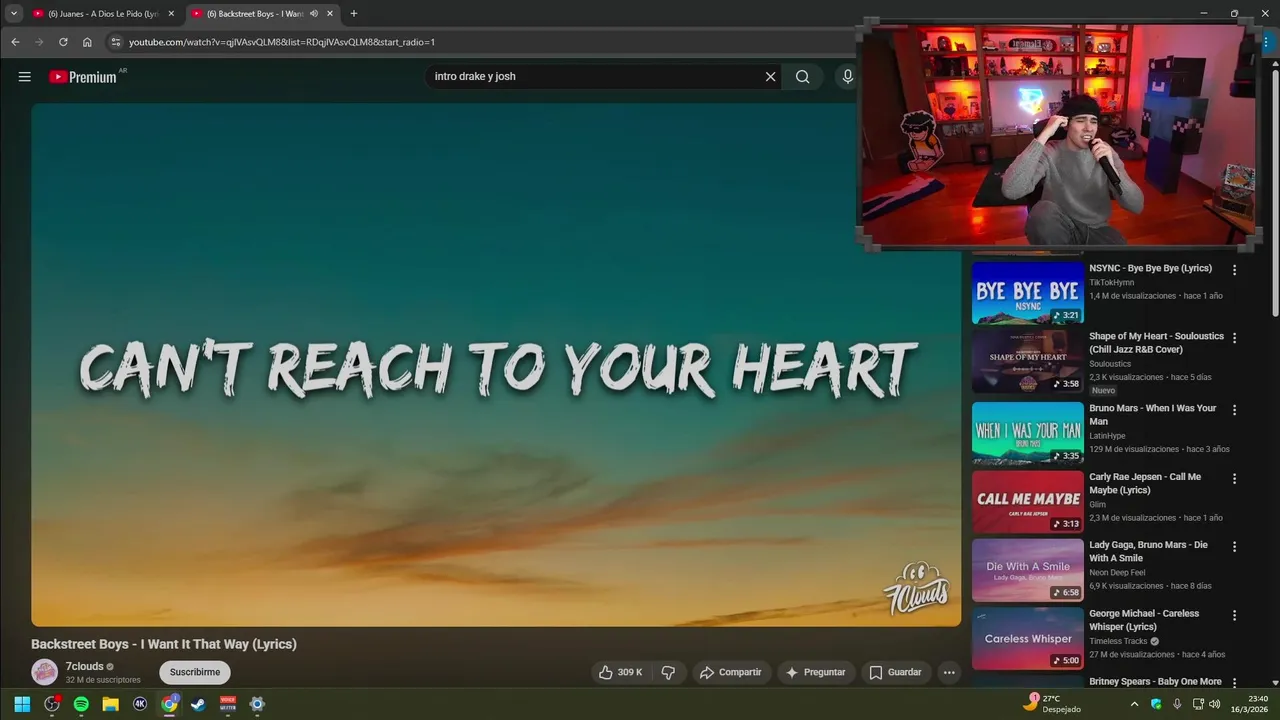
Task: Open options for When I Was Your Man
Action: (x=1234, y=410)
